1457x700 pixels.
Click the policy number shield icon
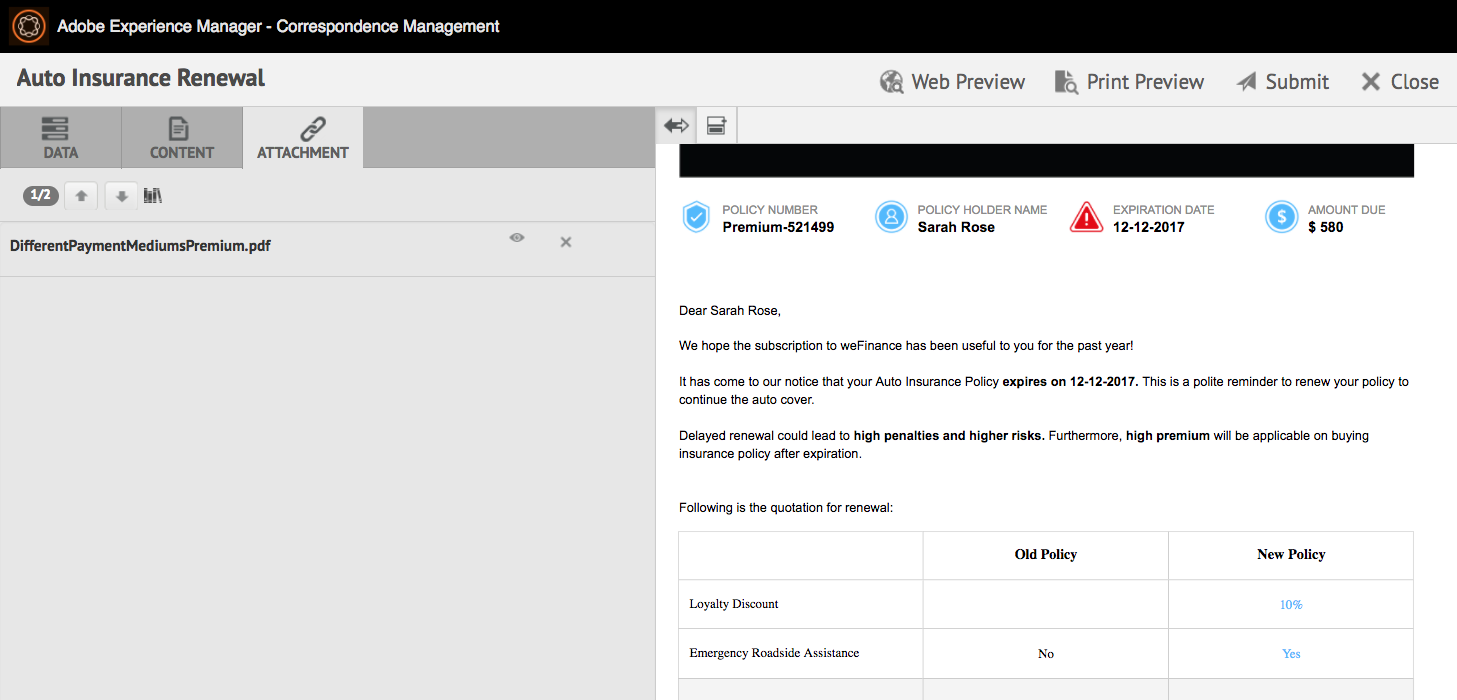[x=696, y=217]
